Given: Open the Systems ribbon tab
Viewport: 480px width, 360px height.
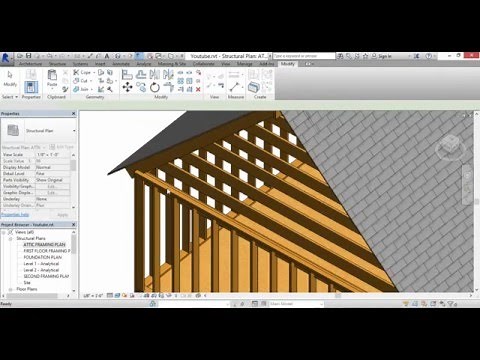Looking at the screenshot, I should [x=80, y=64].
